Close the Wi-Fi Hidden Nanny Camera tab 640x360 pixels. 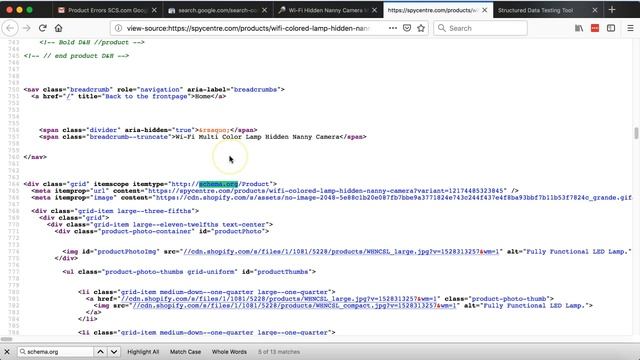coord(374,10)
